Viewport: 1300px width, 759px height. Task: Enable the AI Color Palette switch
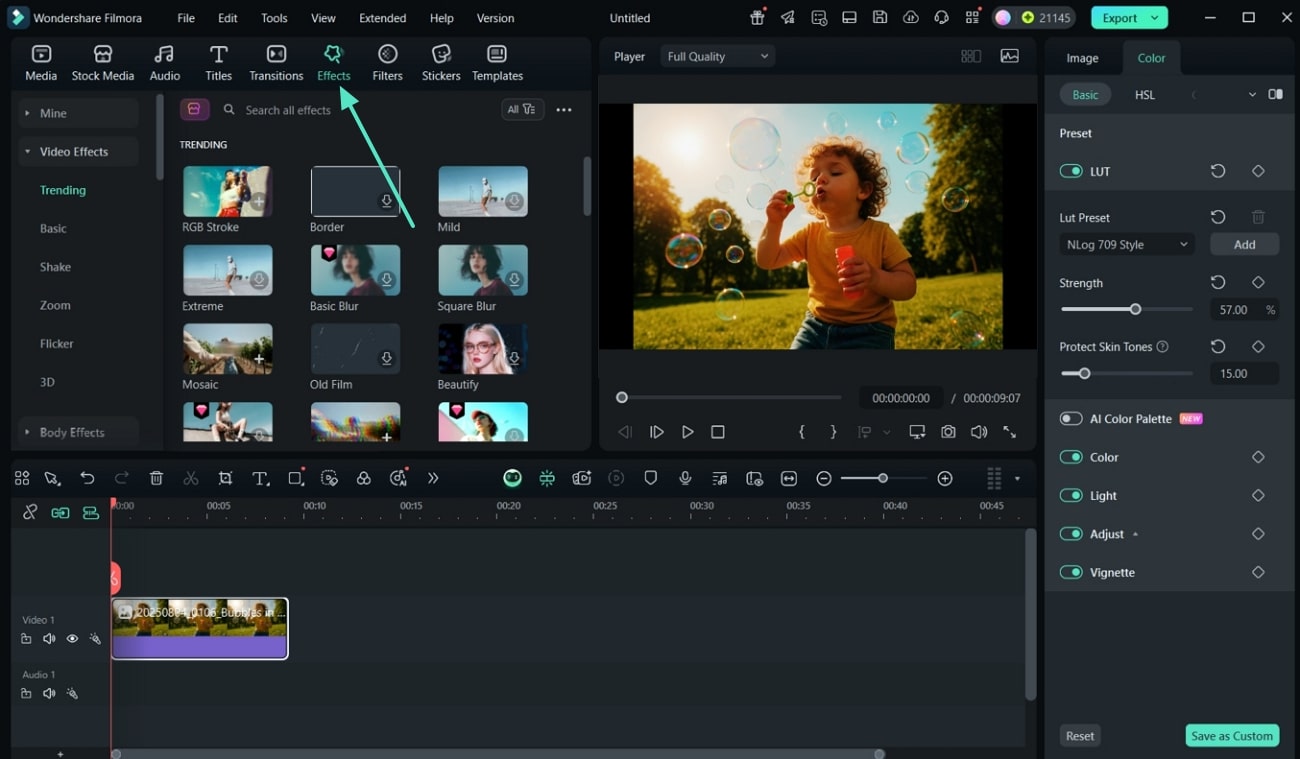click(1071, 419)
